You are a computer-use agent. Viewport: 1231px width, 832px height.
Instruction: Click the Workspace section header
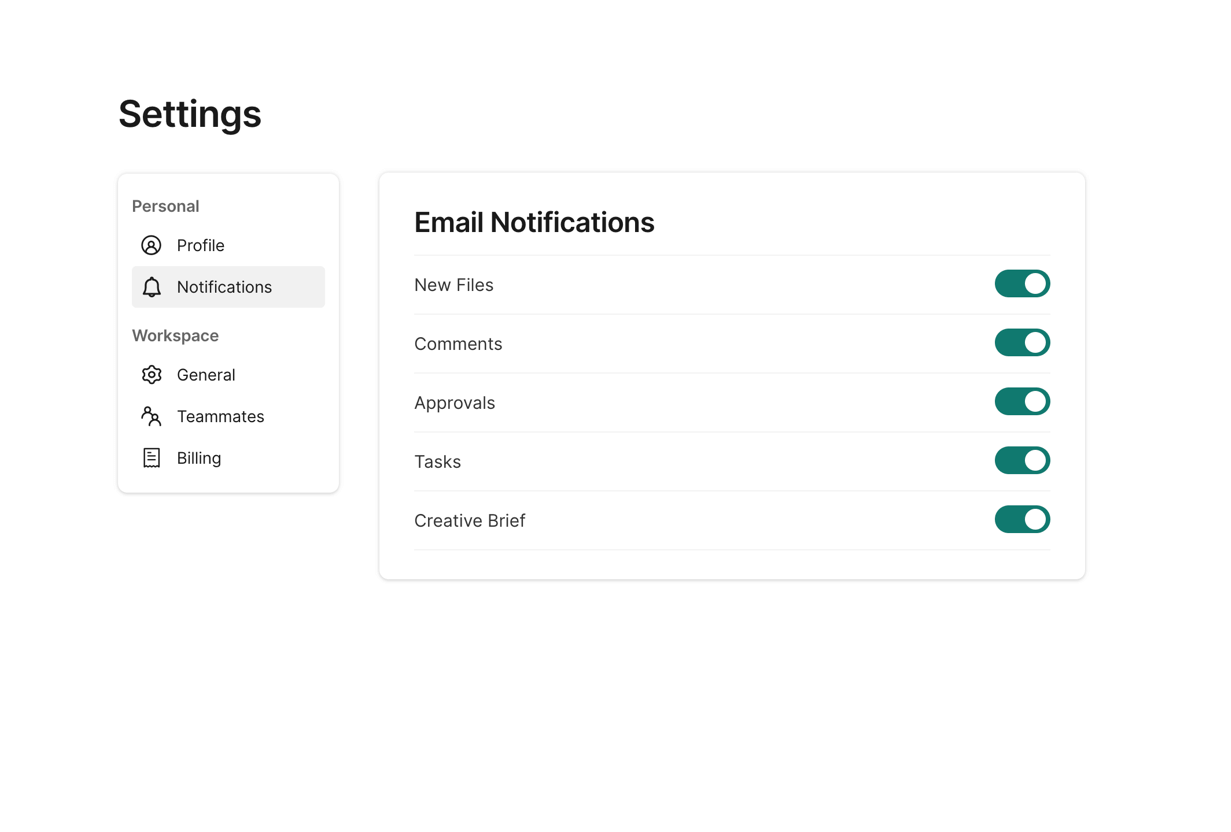pos(175,336)
